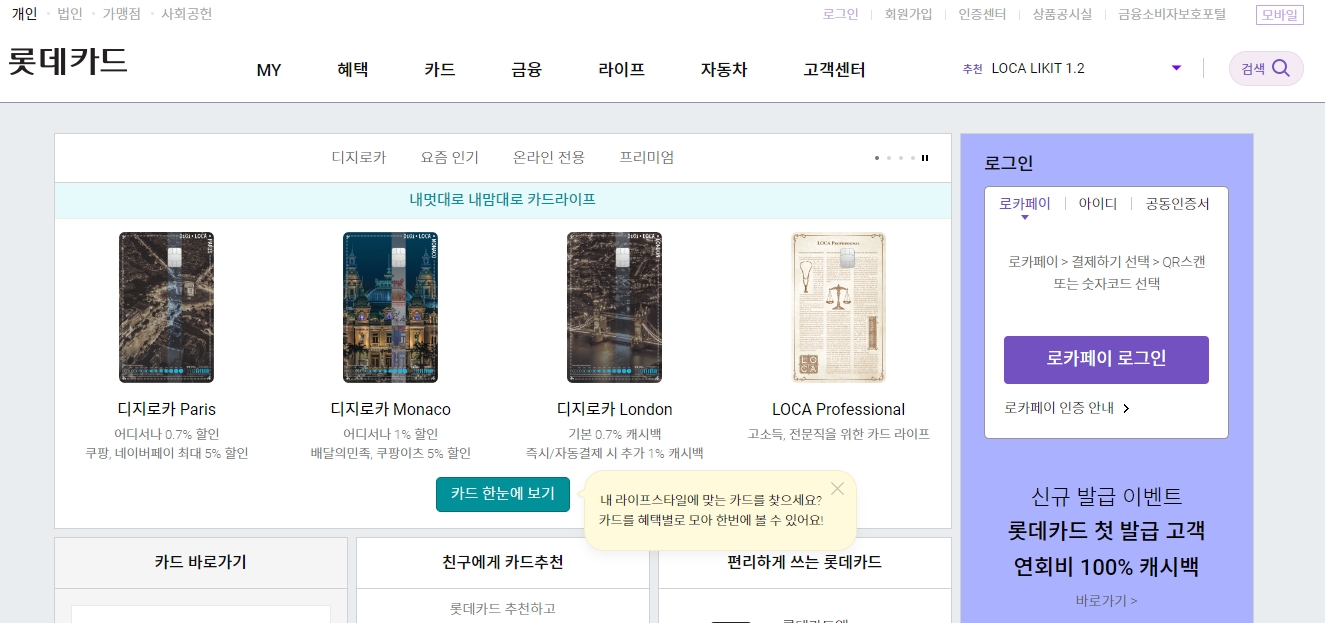Click the 디지로카 Monaco card title
Screen dimensions: 1325x623
pos(391,409)
